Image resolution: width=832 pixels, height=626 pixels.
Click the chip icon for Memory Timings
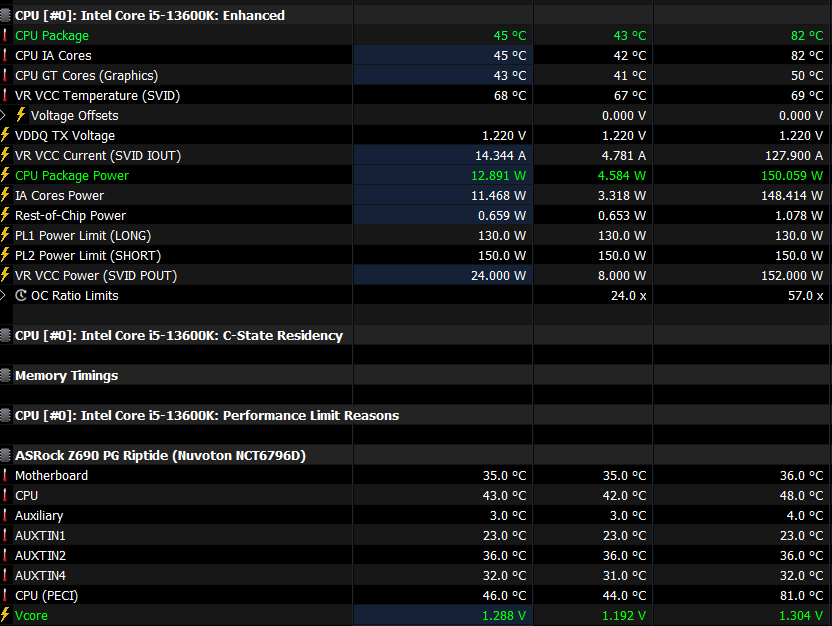pyautogui.click(x=5, y=376)
